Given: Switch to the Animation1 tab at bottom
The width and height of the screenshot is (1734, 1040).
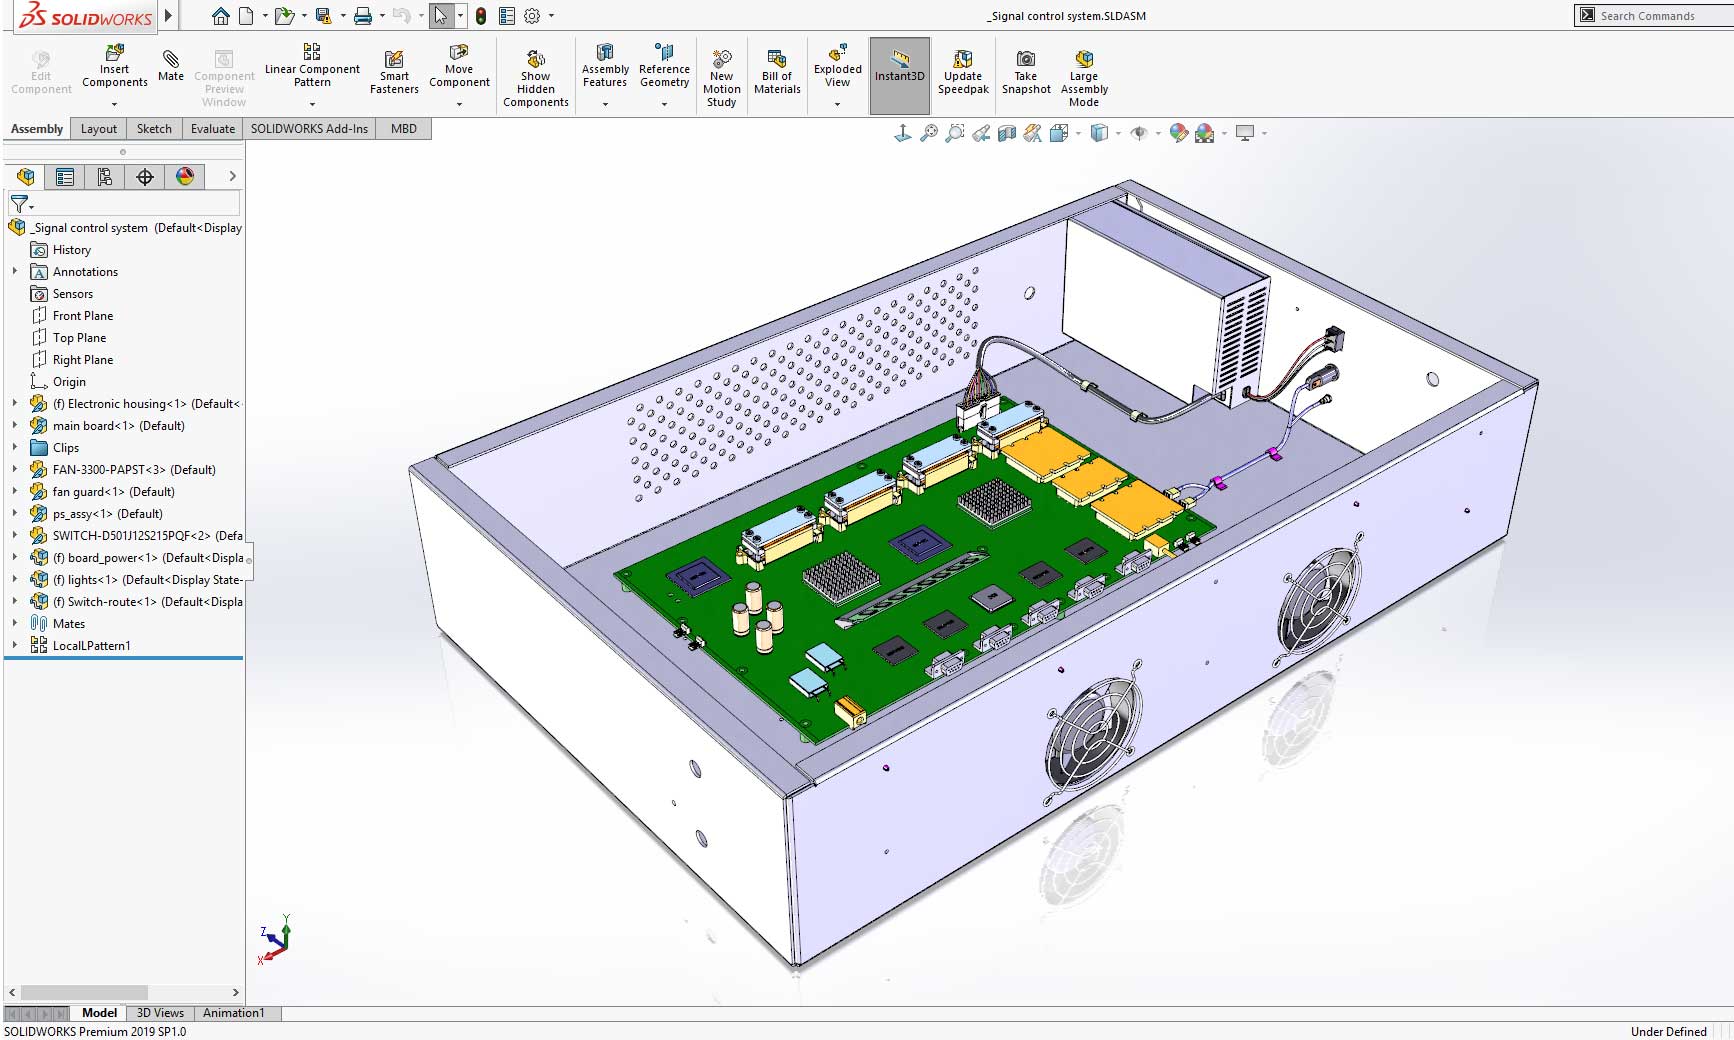Looking at the screenshot, I should point(234,1013).
